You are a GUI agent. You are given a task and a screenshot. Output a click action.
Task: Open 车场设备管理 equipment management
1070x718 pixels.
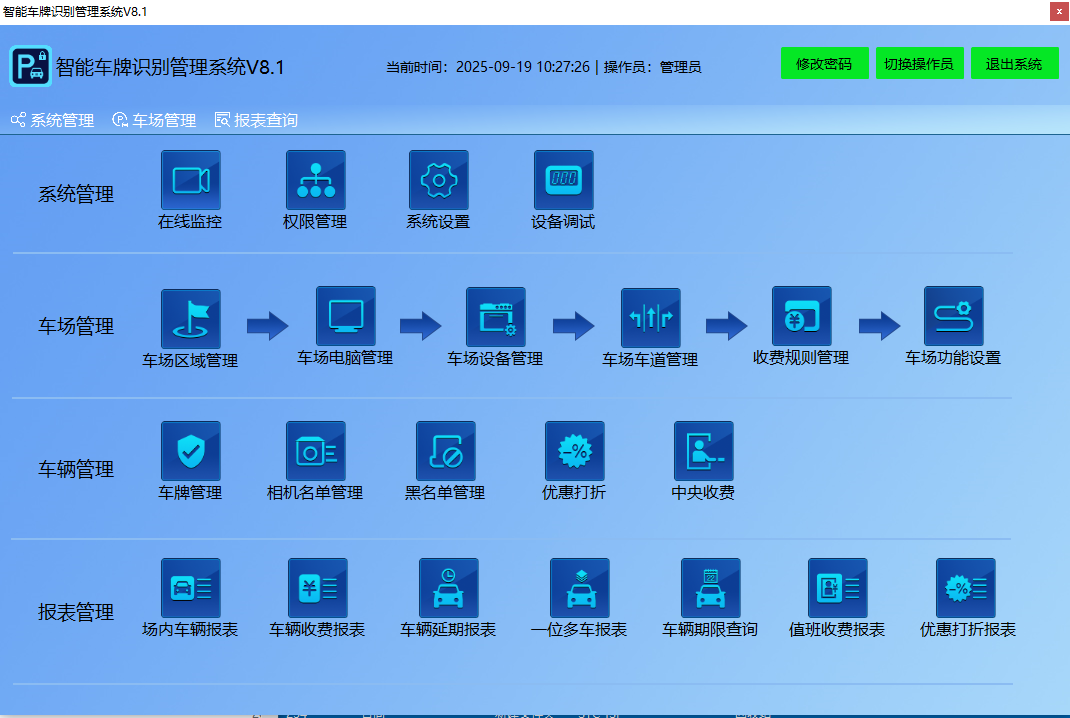(496, 314)
